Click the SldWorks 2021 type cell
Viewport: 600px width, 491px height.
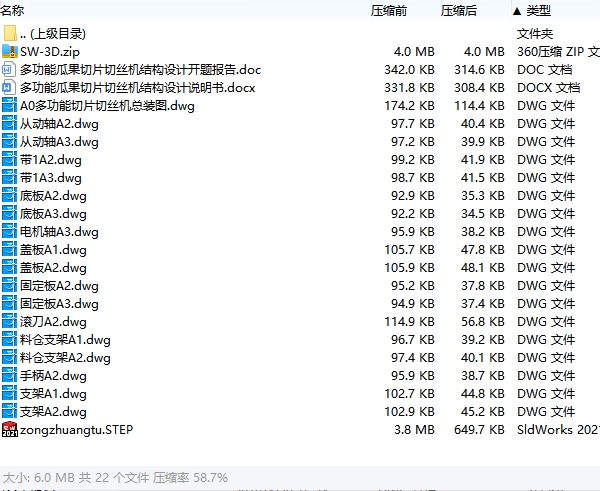pyautogui.click(x=558, y=429)
